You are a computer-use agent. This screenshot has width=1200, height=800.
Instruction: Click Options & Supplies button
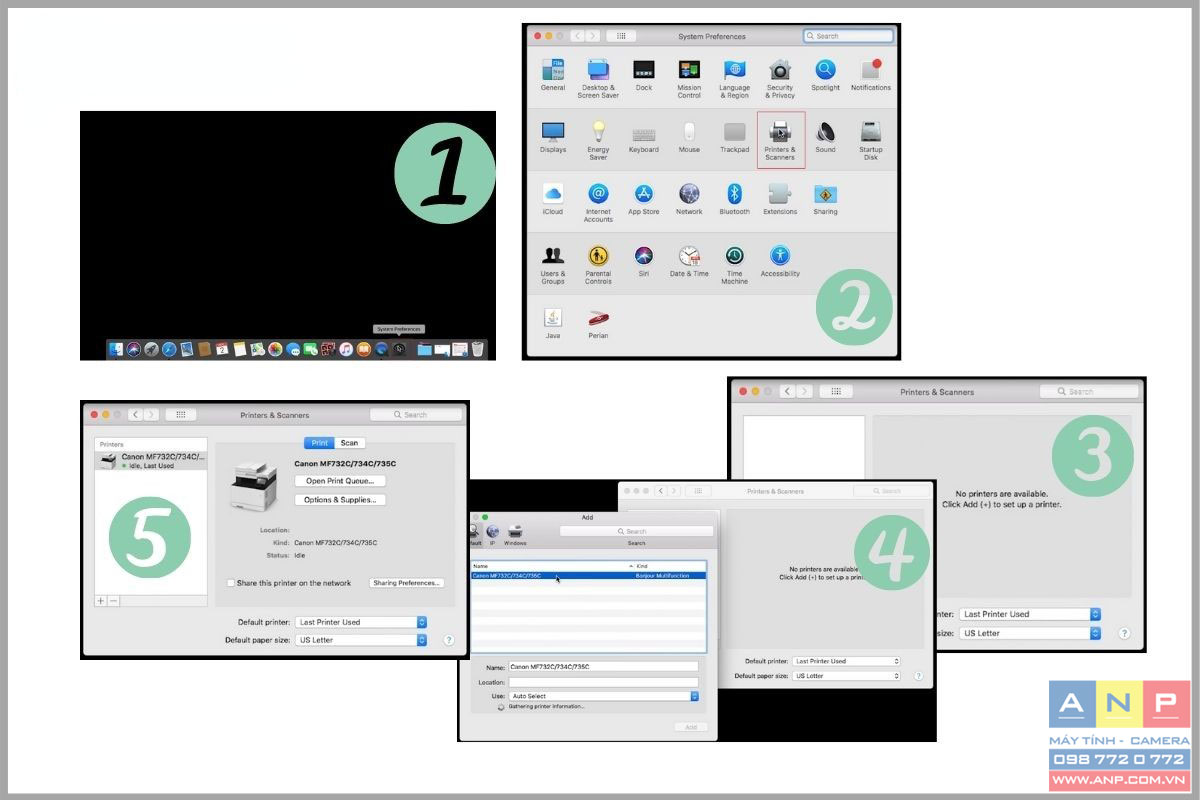(x=340, y=500)
